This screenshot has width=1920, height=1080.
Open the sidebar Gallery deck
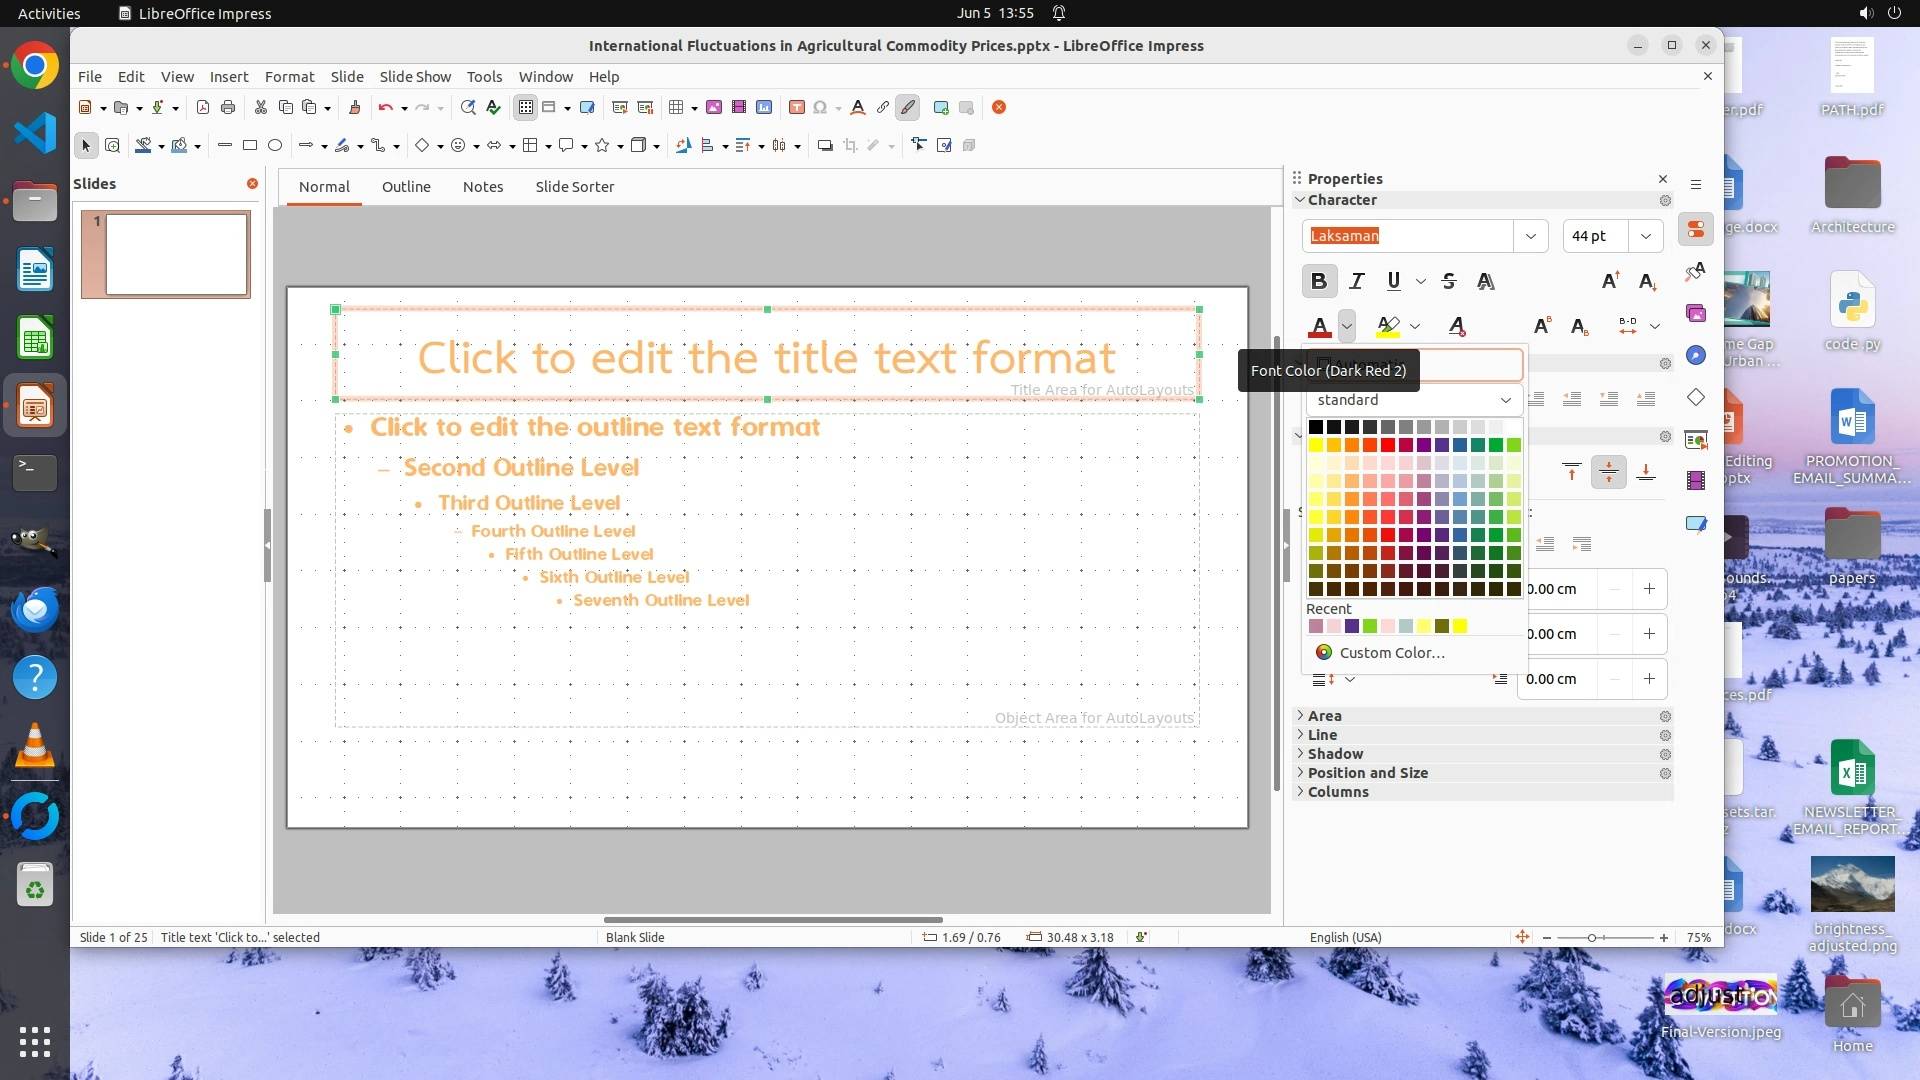(x=1696, y=314)
